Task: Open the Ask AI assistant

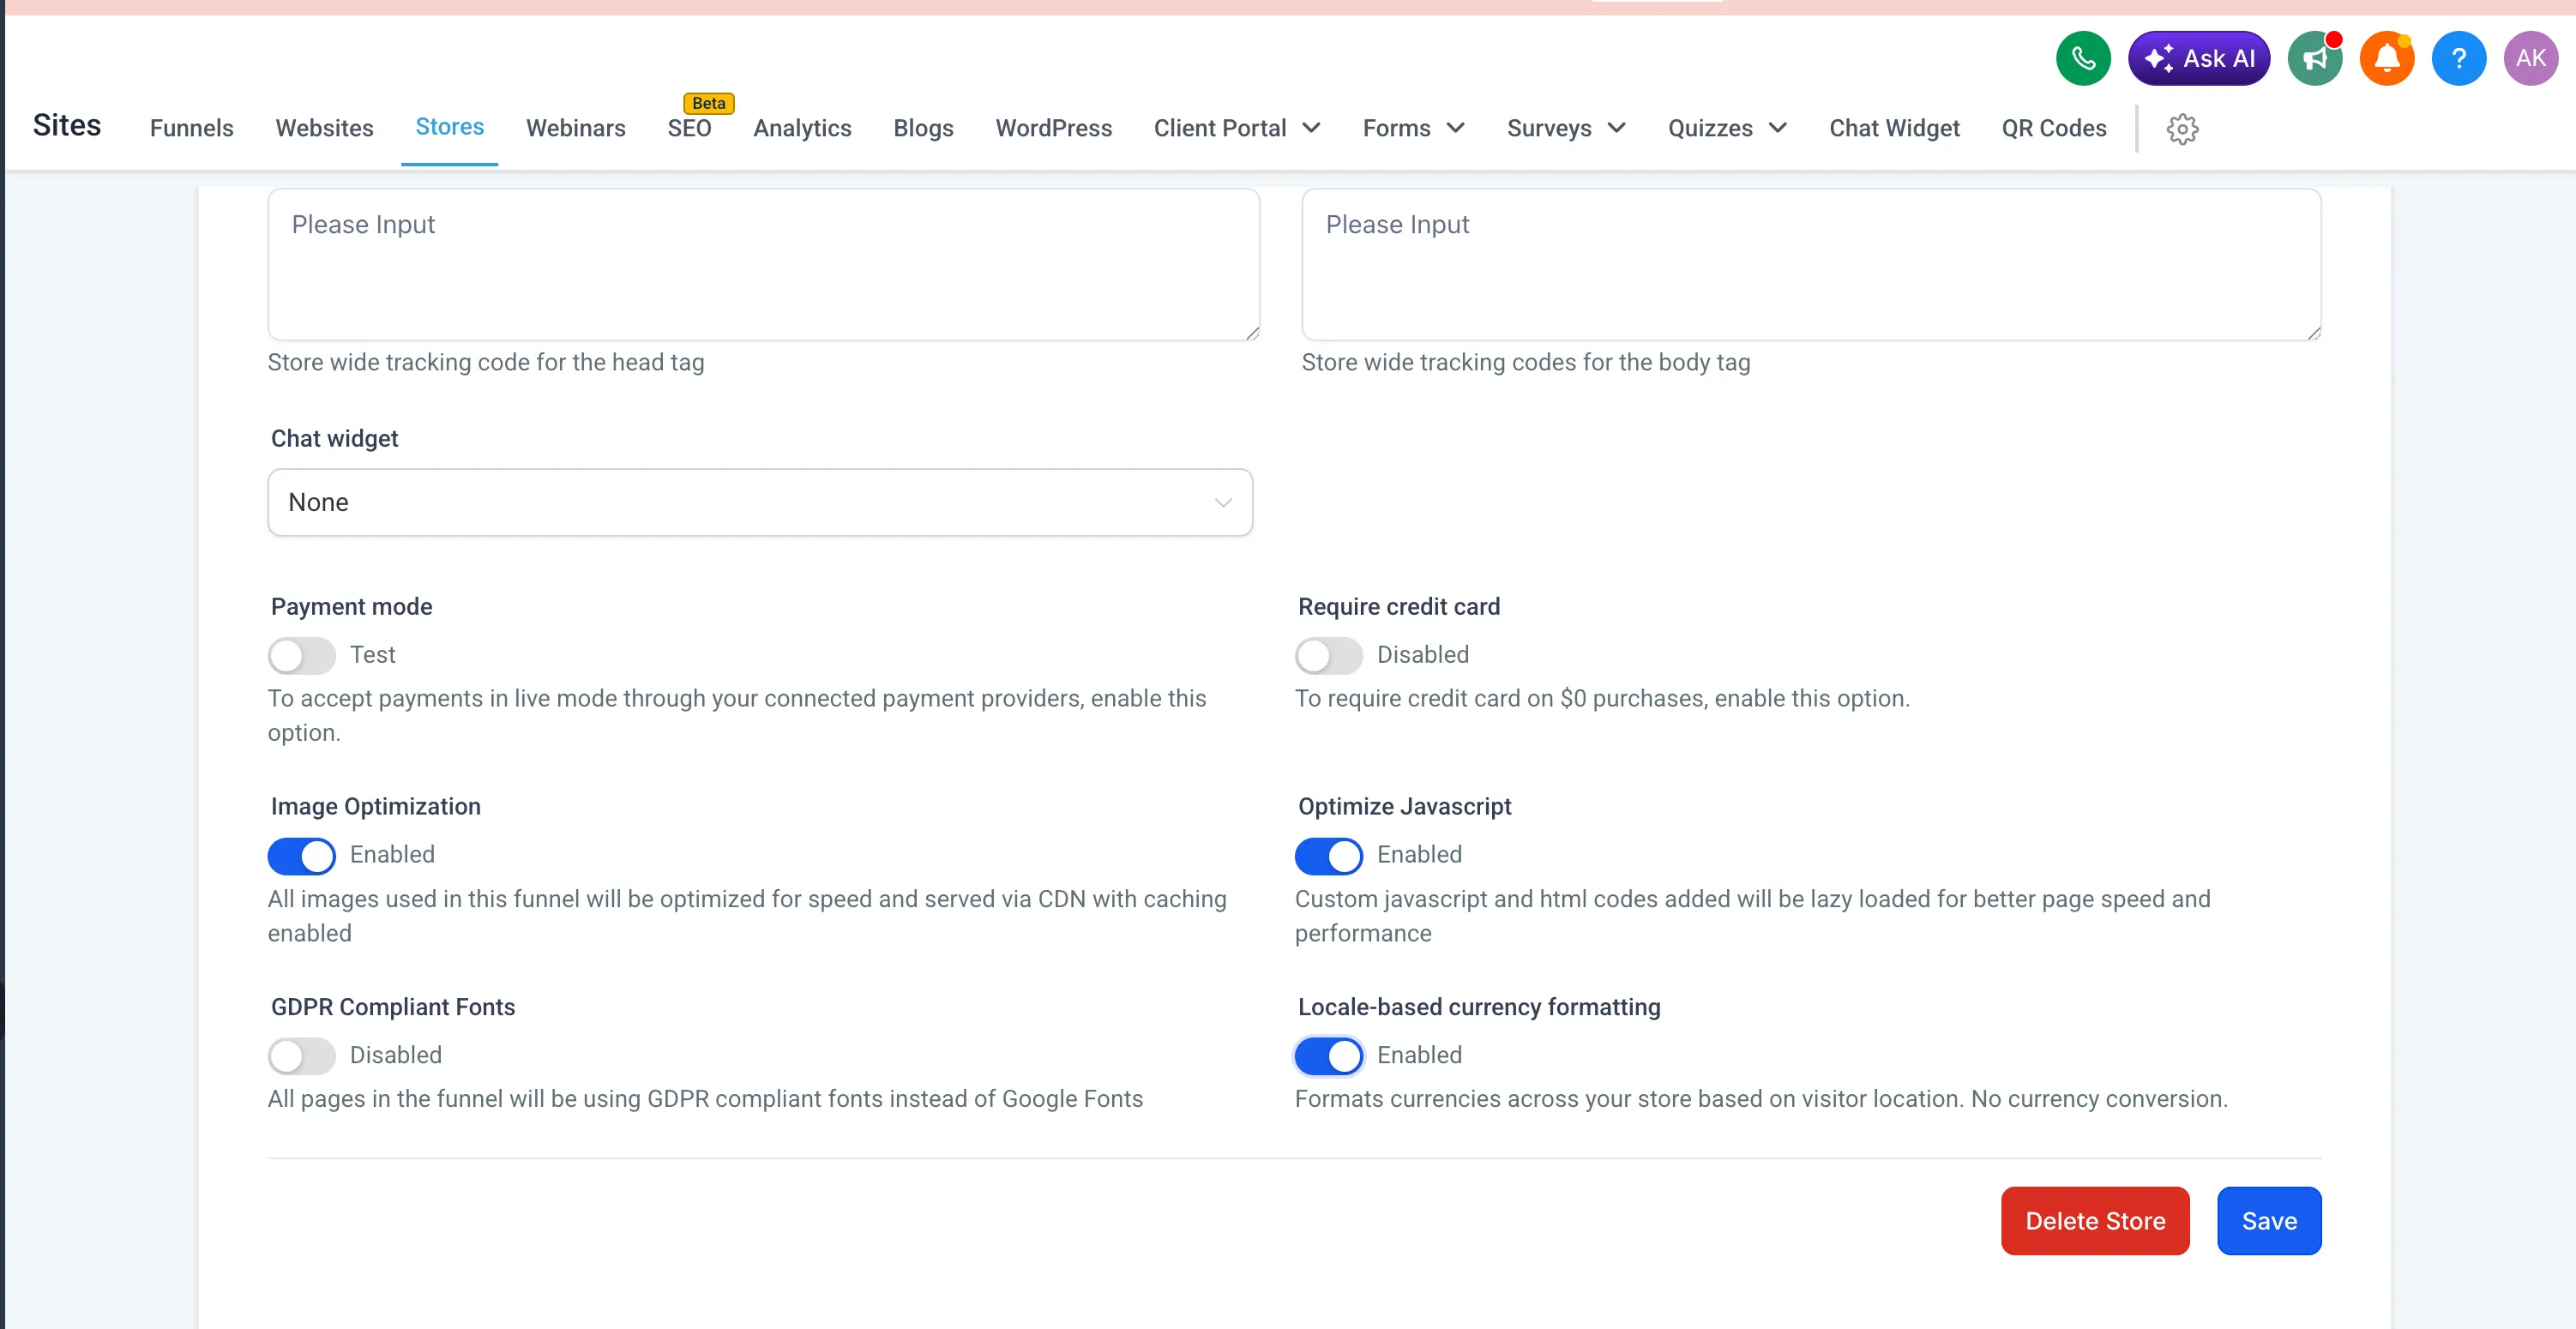Action: pyautogui.click(x=2199, y=58)
